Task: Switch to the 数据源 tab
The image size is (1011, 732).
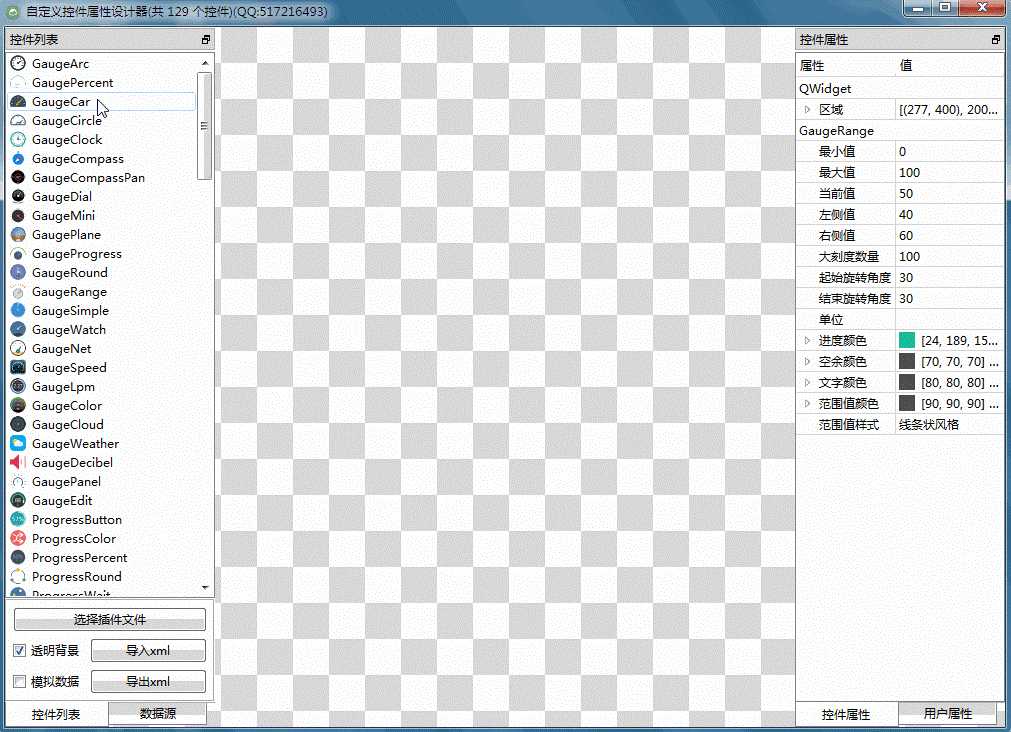Action: tap(157, 713)
